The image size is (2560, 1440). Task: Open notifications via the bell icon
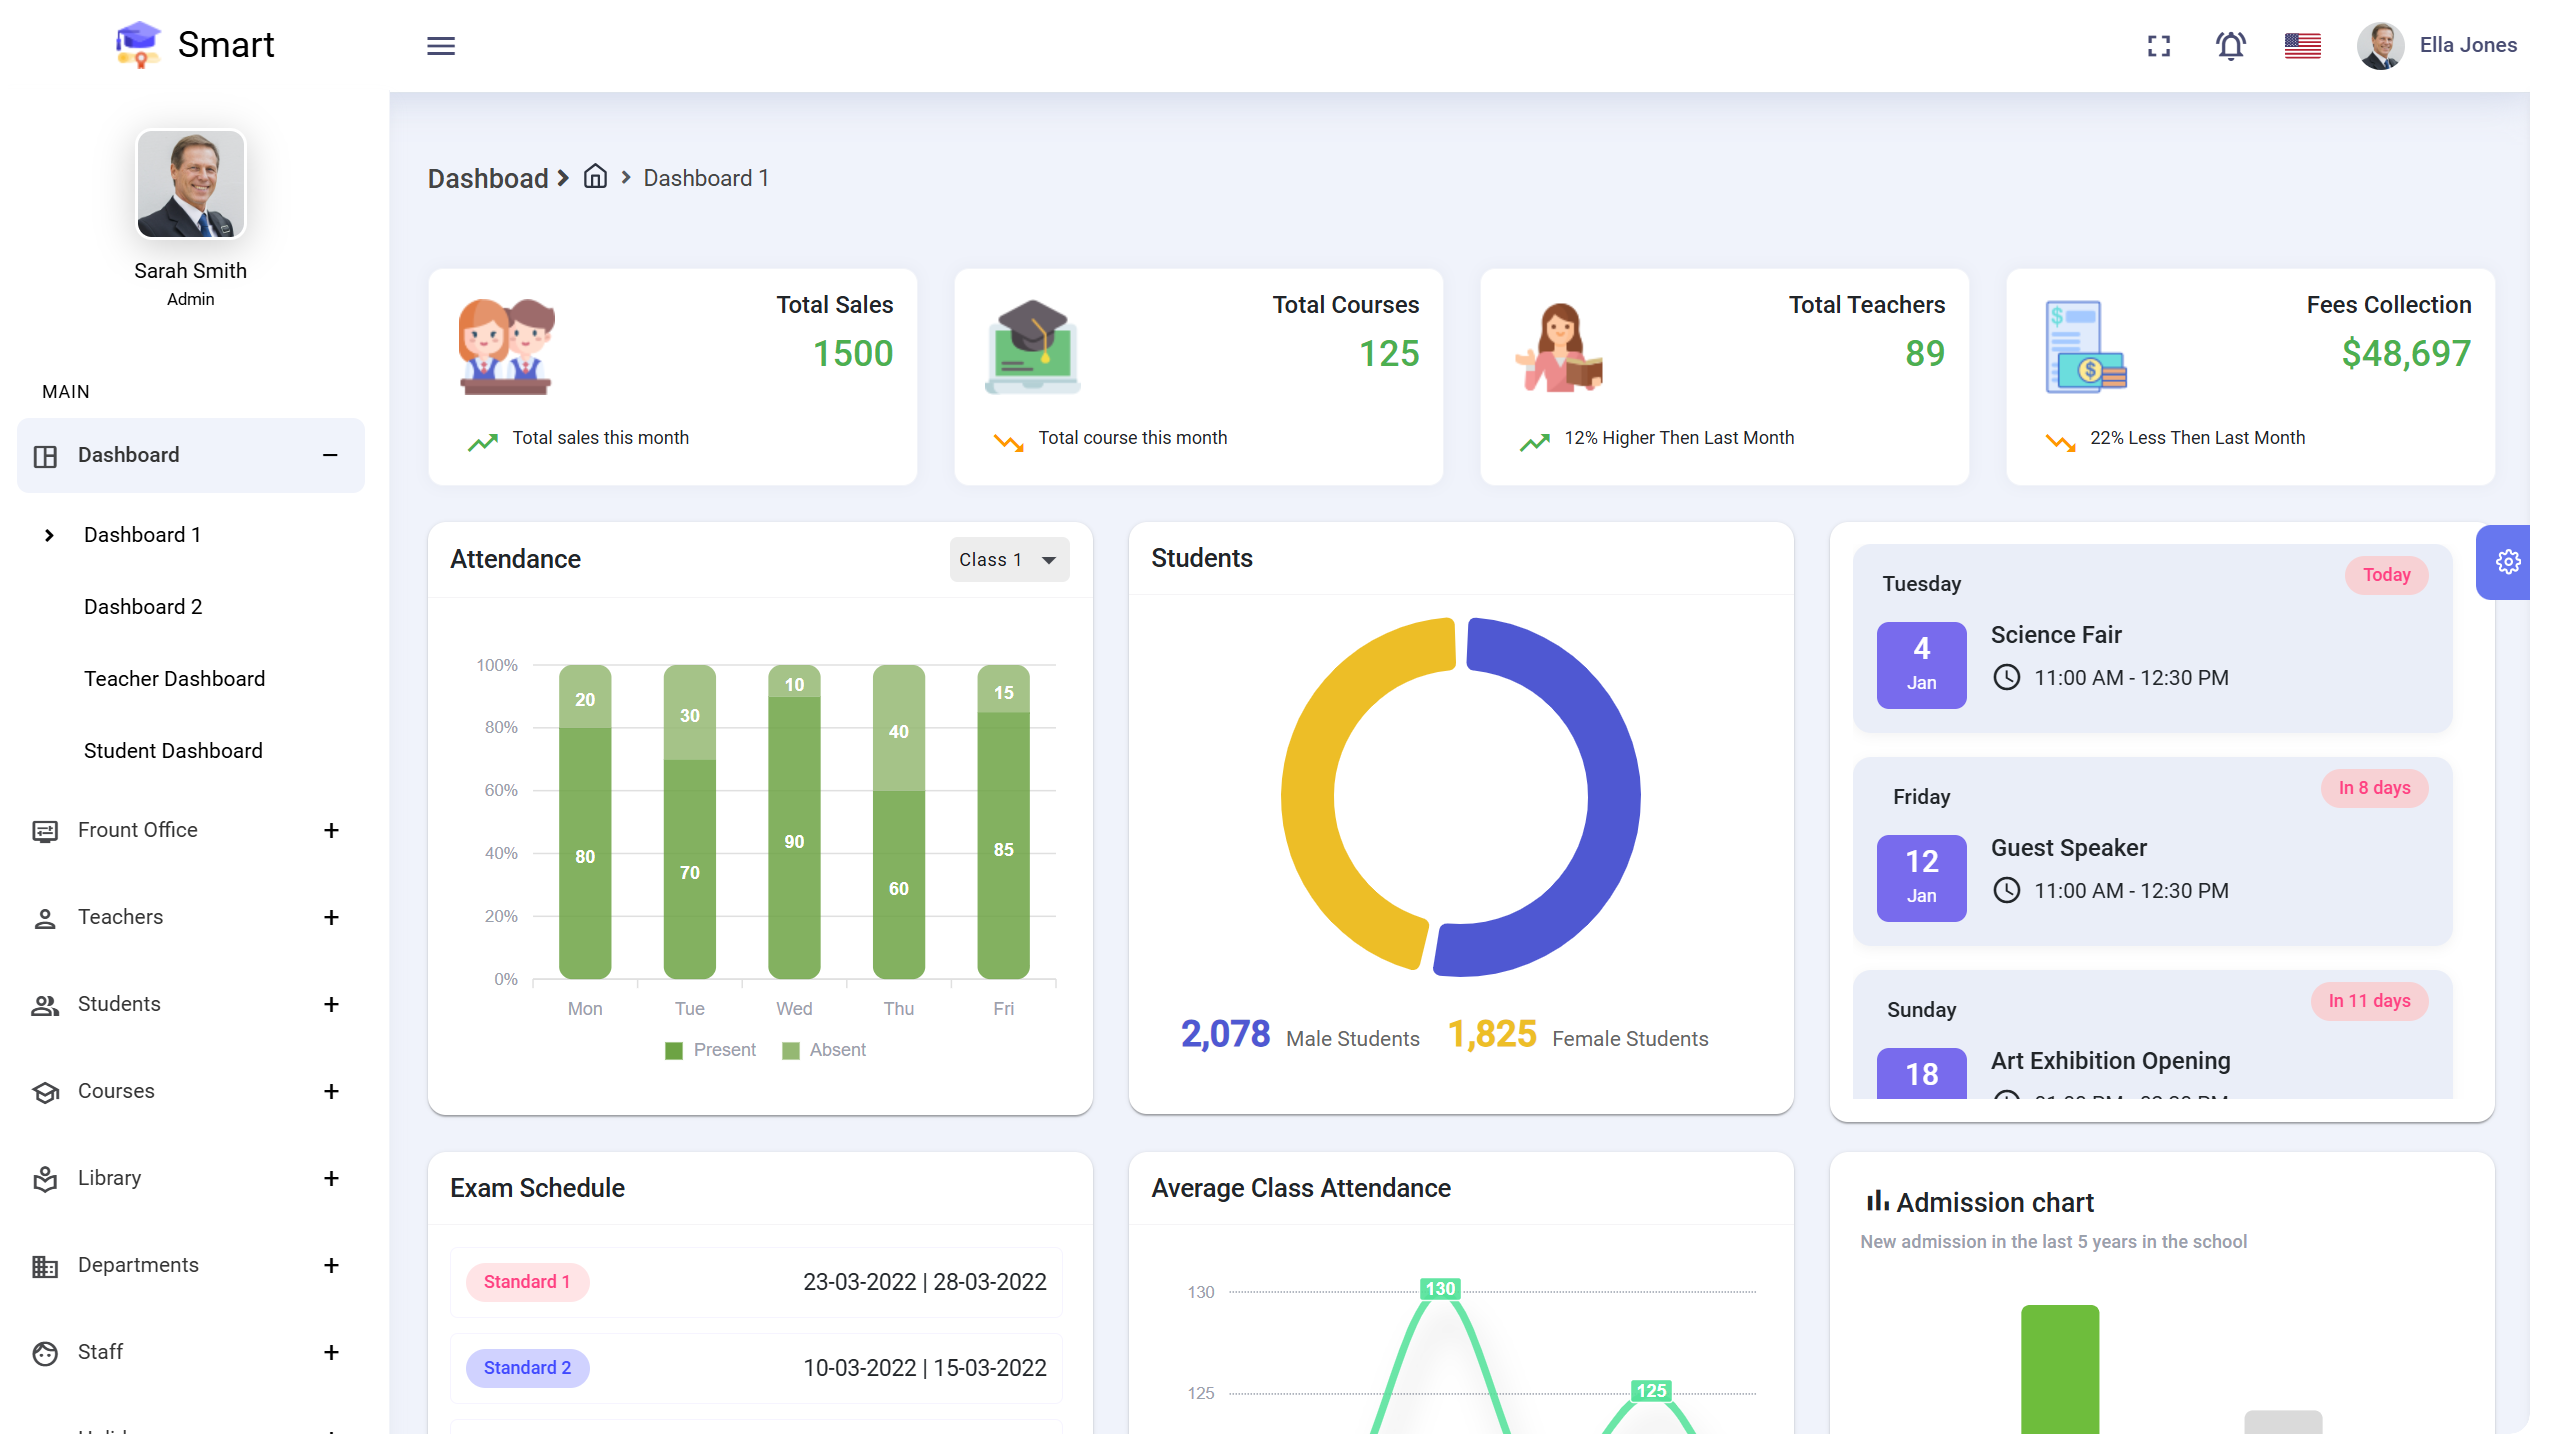click(2230, 46)
